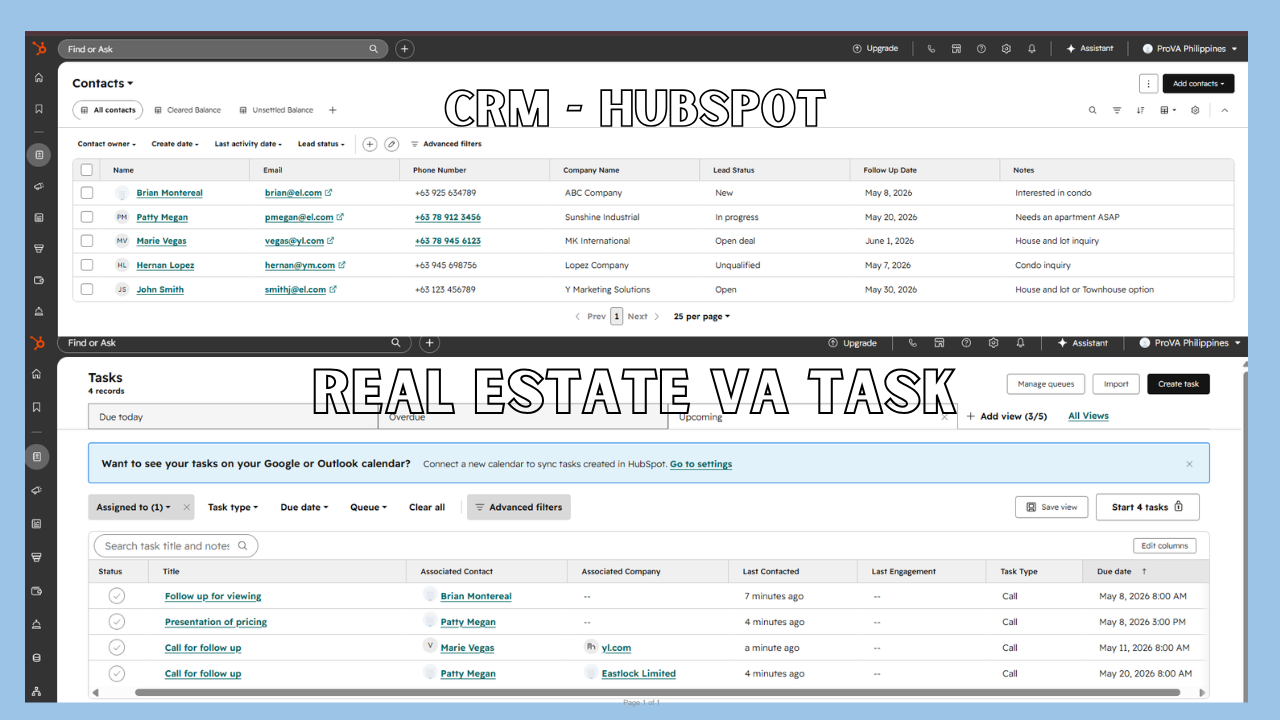Image resolution: width=1280 pixels, height=720 pixels.
Task: Select the checkbox for John Smith
Action: click(x=87, y=289)
